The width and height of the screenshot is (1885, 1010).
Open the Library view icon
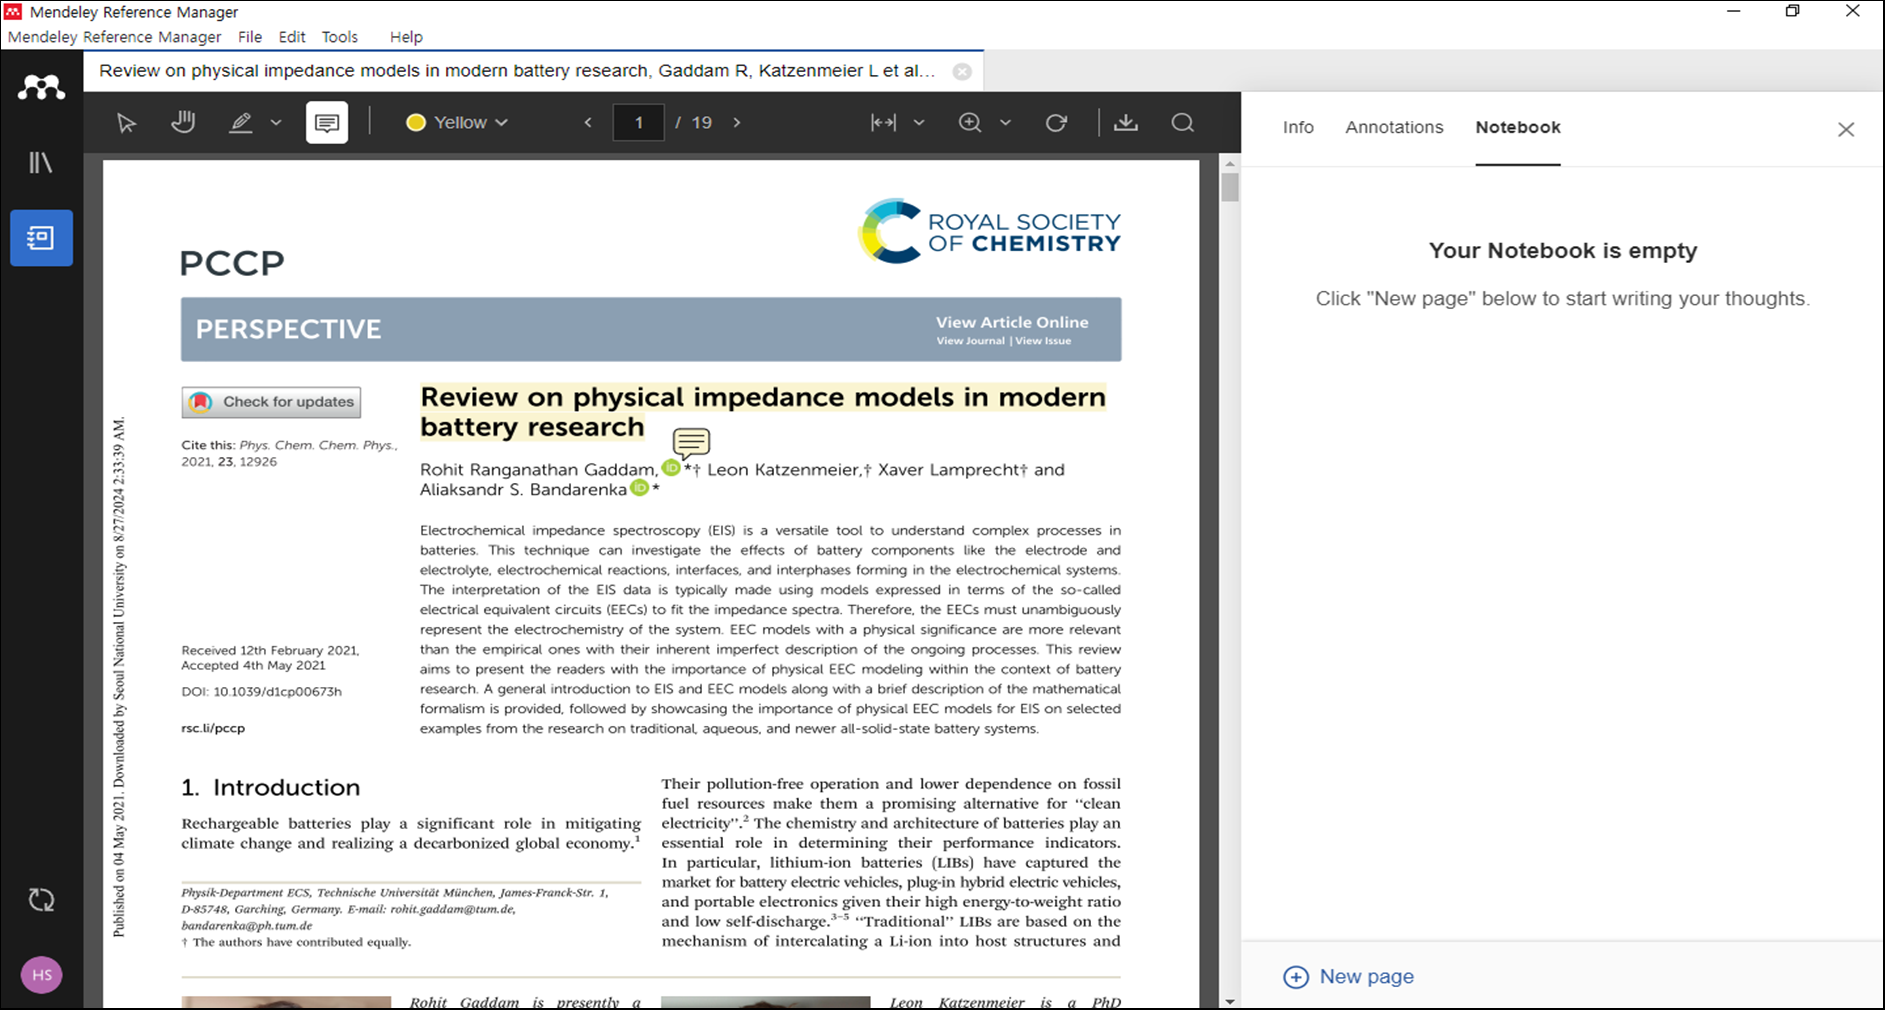41,162
